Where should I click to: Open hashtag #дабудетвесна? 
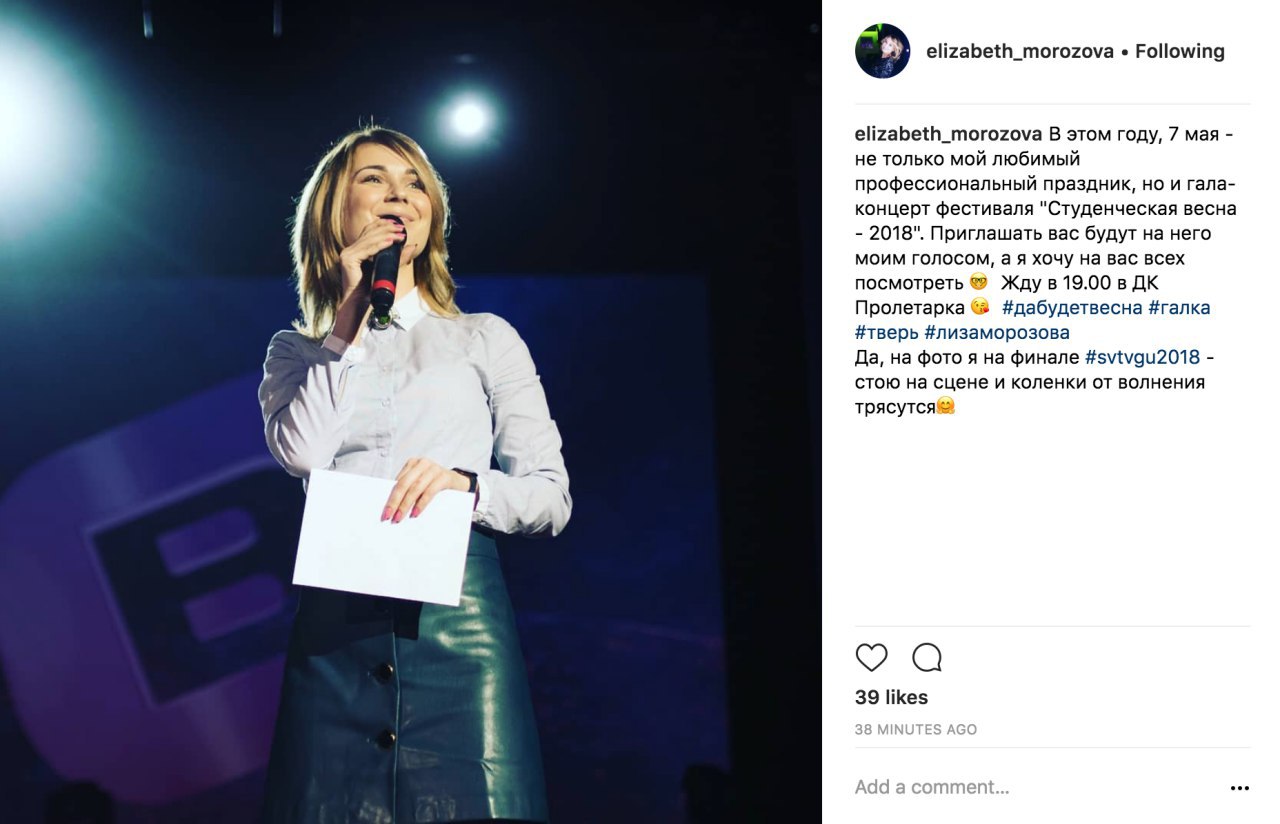pyautogui.click(x=1072, y=308)
